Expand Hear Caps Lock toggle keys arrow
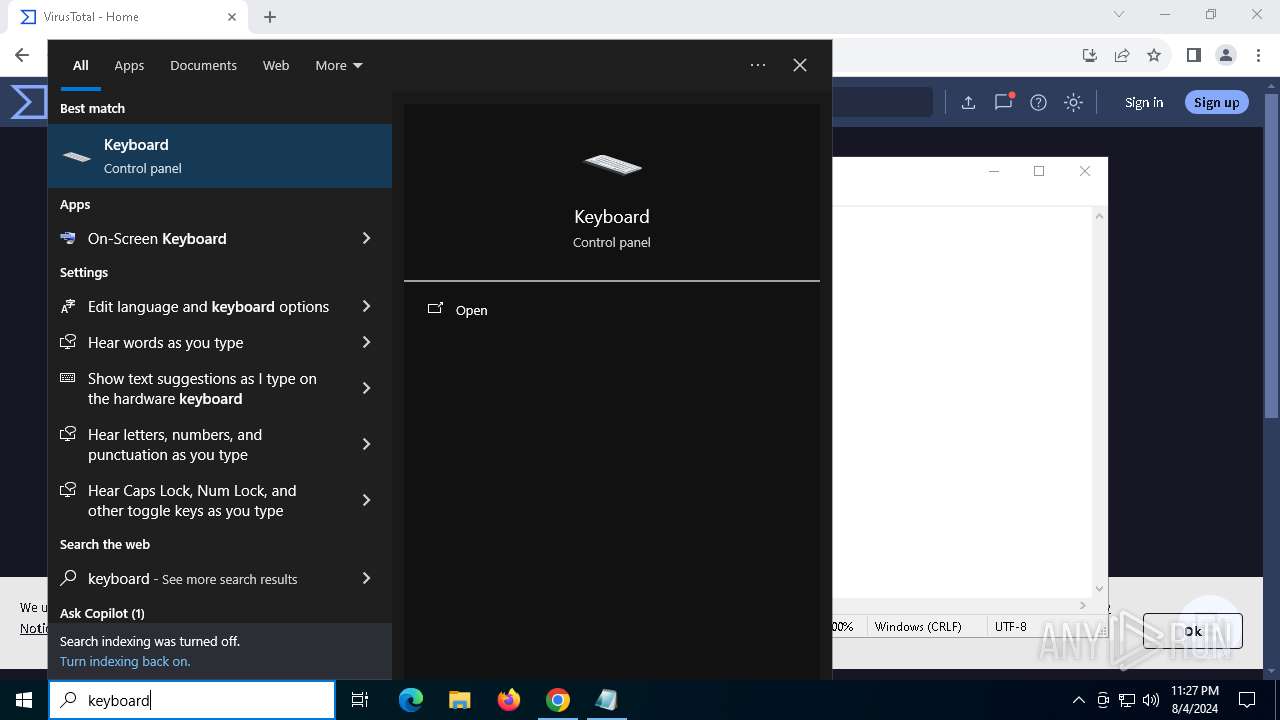Screen dimensions: 1280x720 click(x=366, y=500)
